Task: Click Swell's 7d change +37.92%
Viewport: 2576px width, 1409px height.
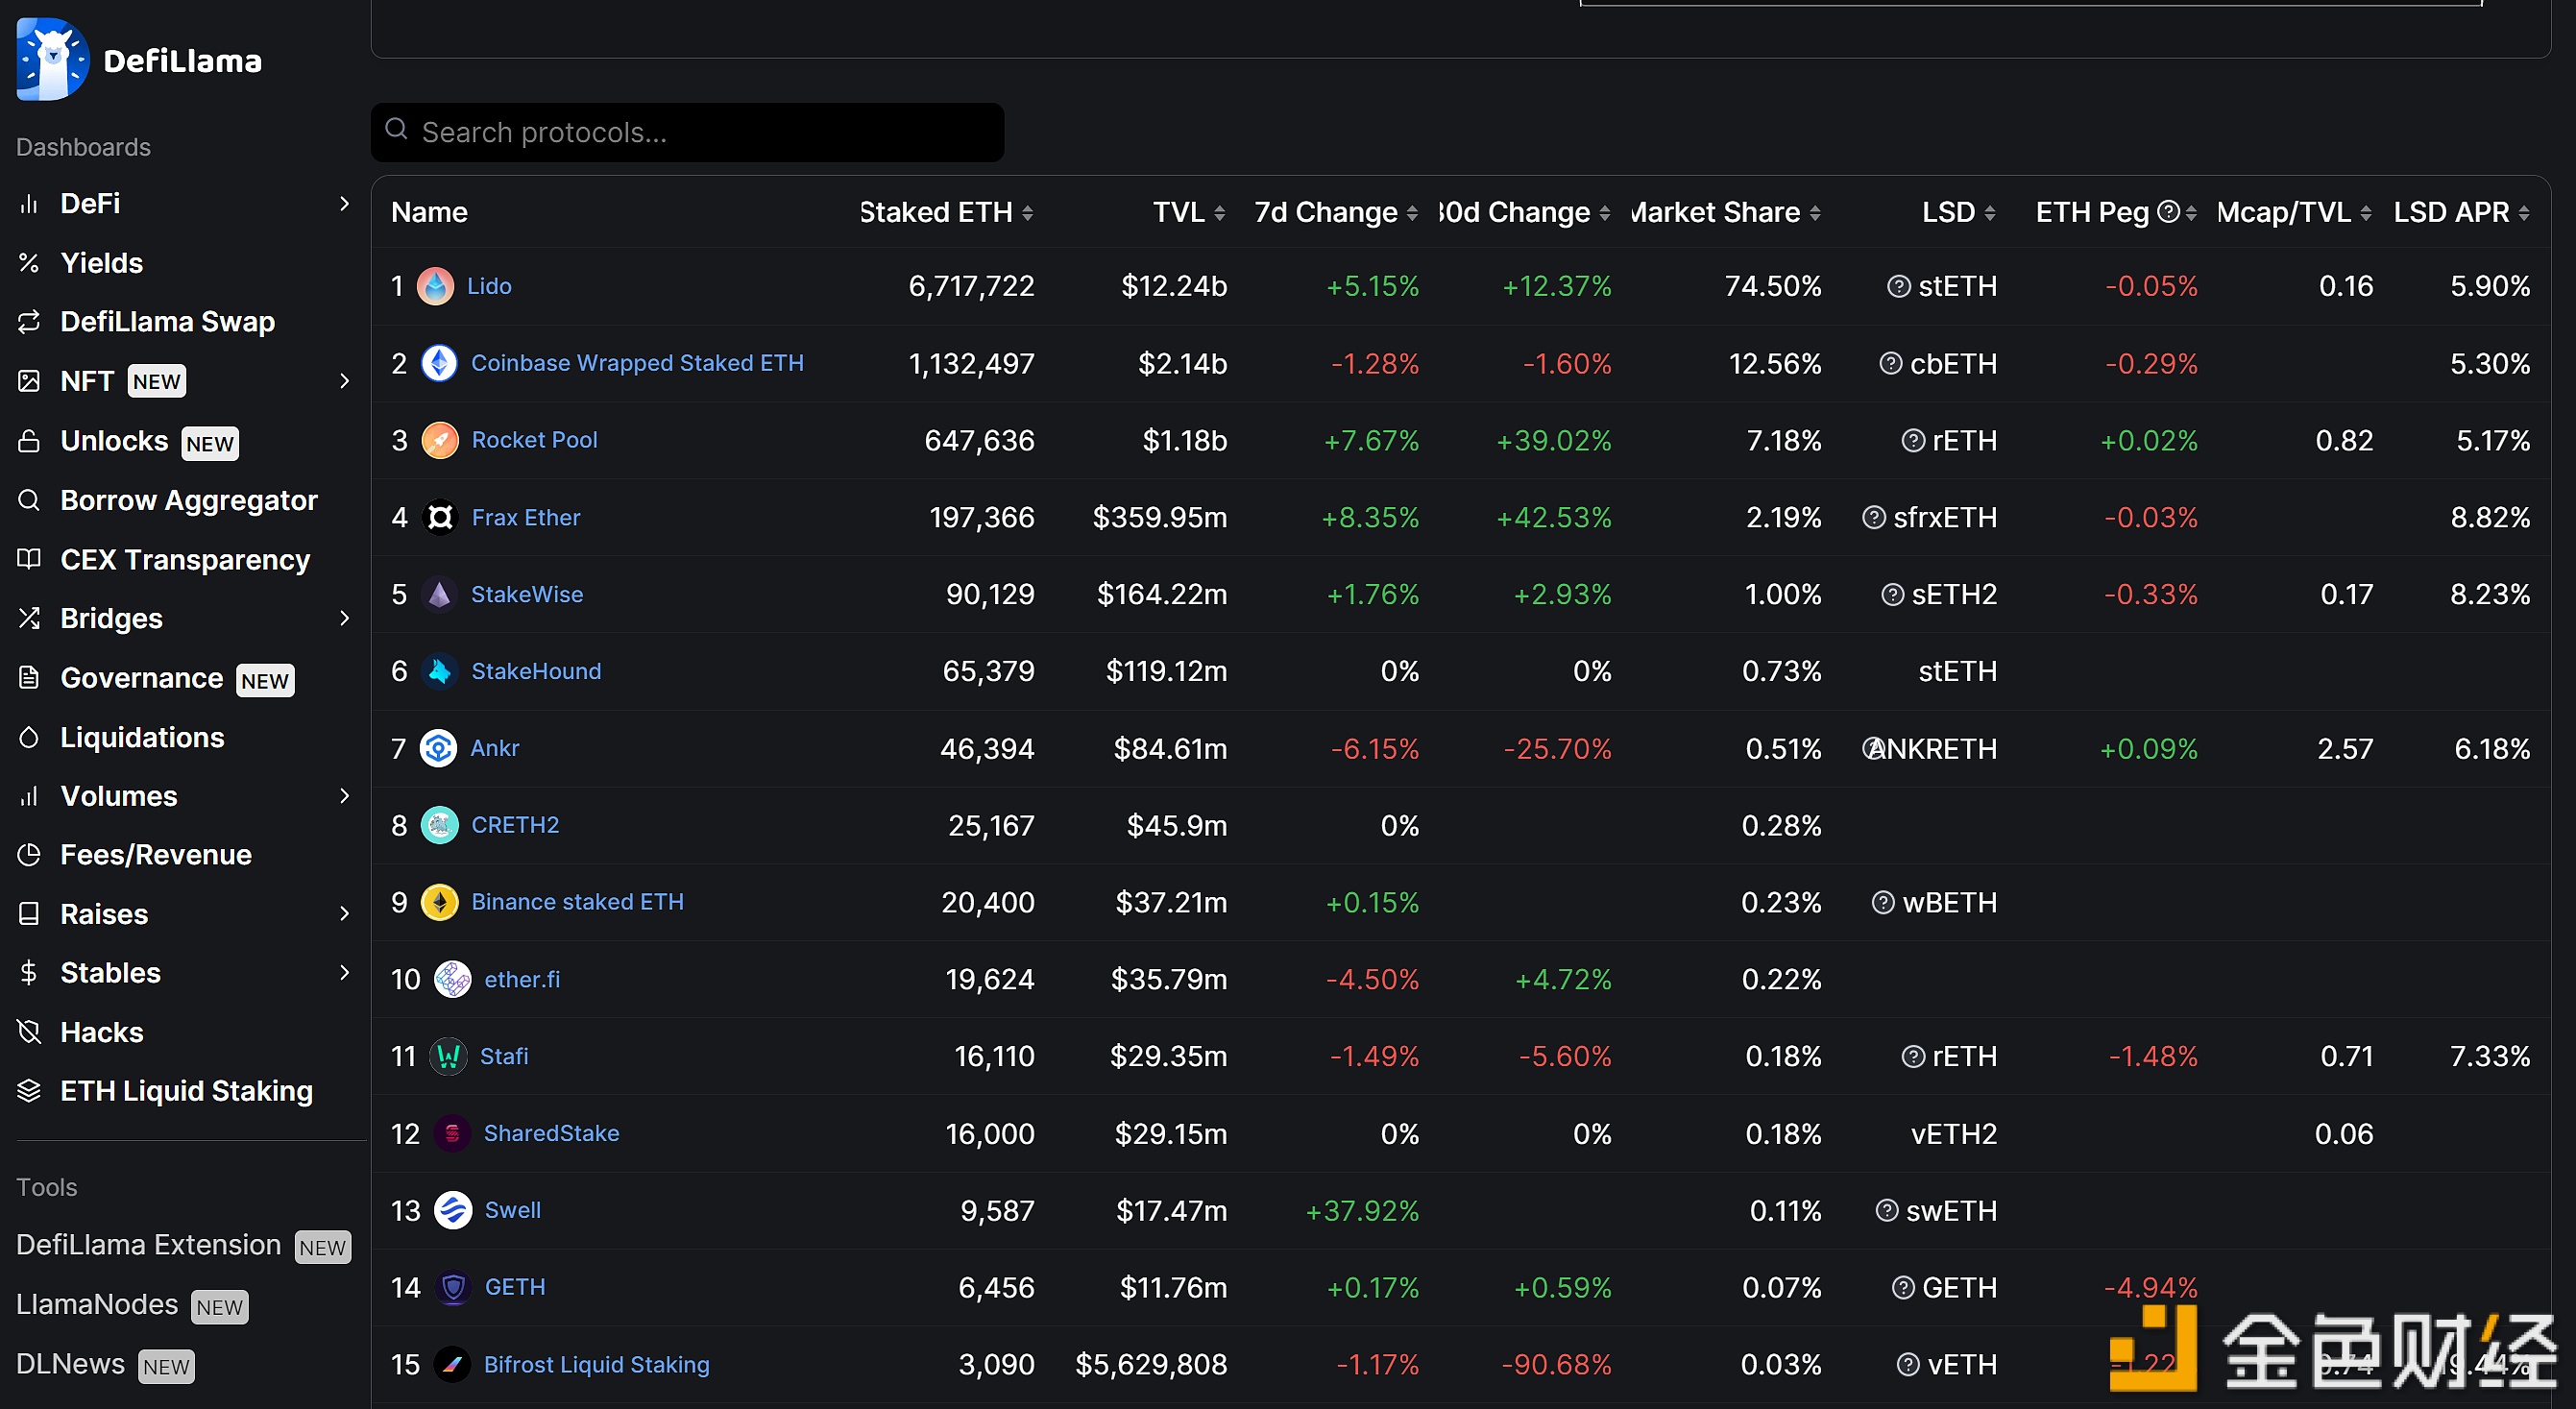Action: click(1362, 1211)
